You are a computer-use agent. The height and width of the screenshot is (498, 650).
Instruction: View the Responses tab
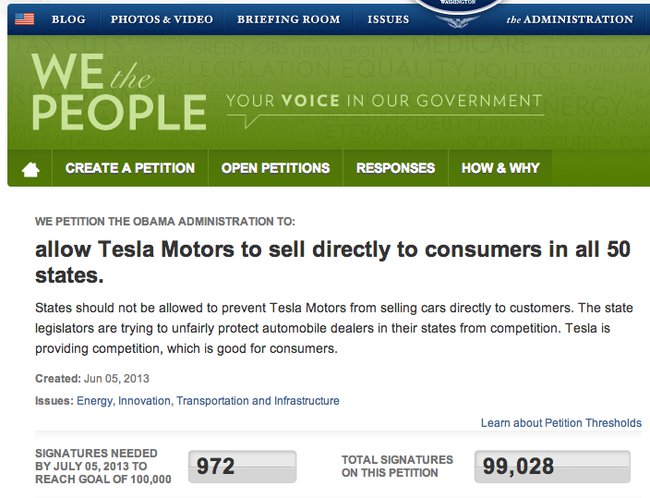click(395, 168)
